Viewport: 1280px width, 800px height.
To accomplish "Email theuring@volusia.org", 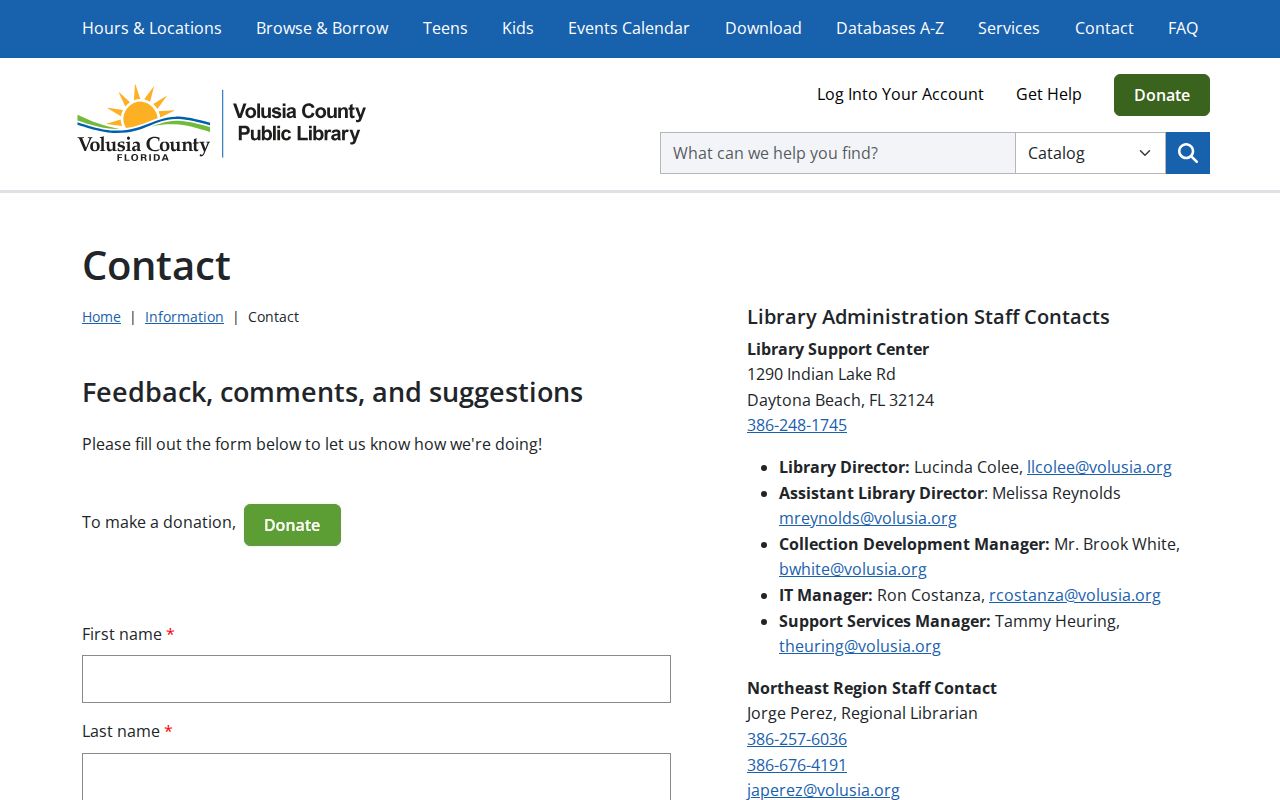I will tap(860, 646).
